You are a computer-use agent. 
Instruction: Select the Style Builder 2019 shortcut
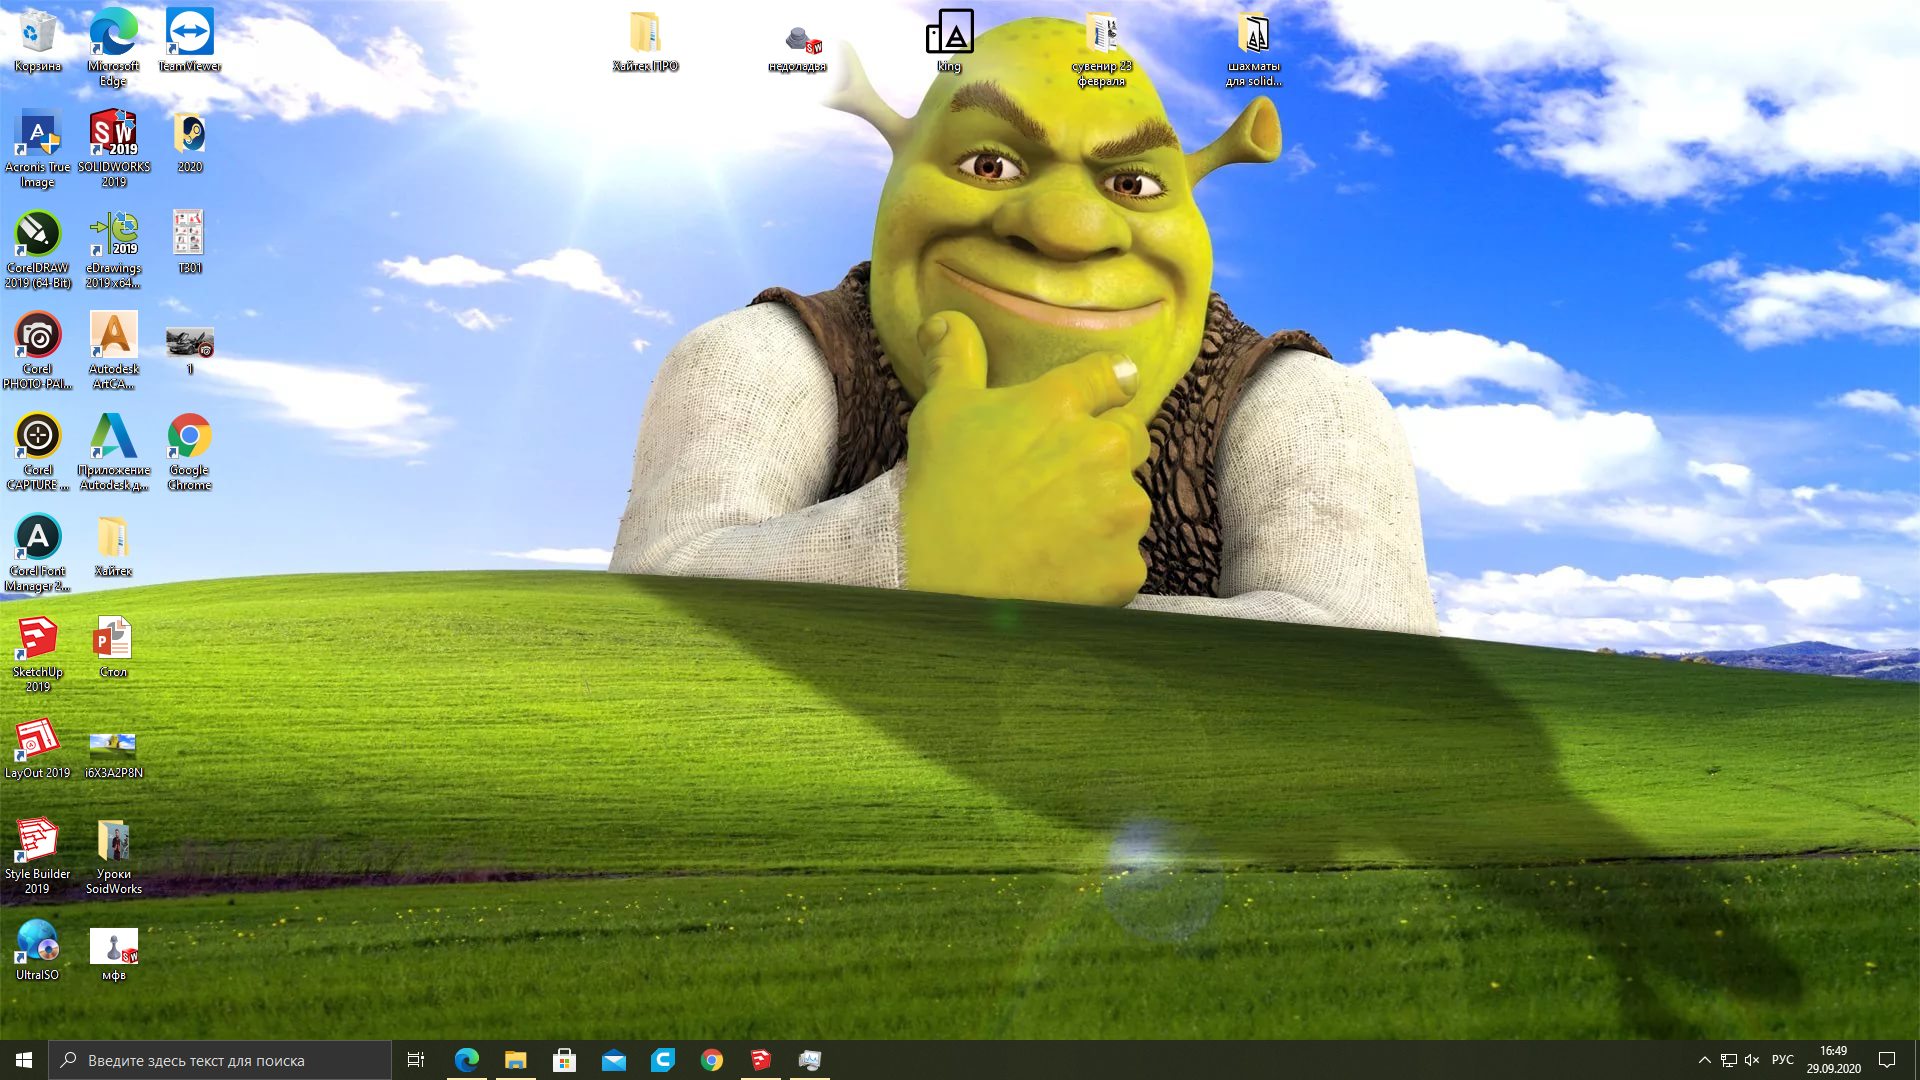37,856
